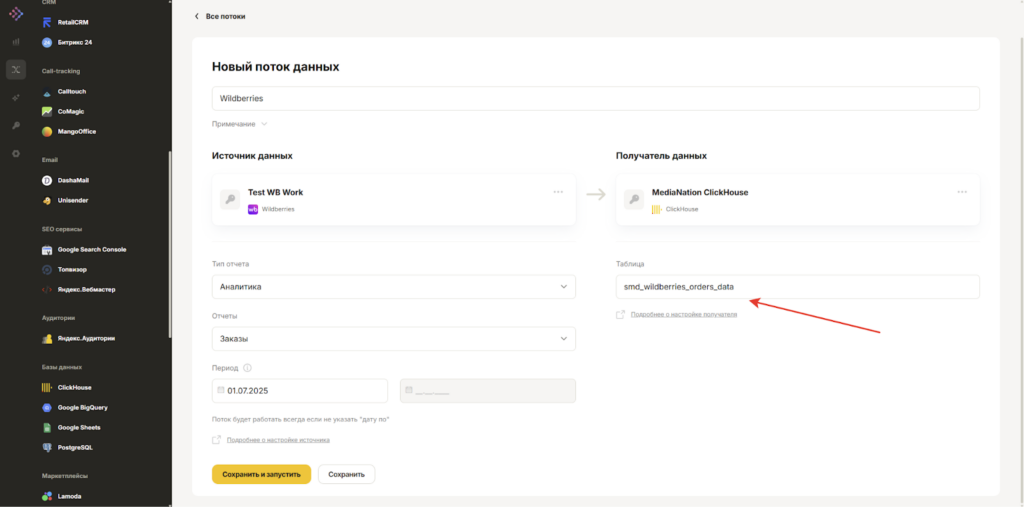Click the Google BigQuery label in sidebar
The image size is (1024, 507).
point(83,408)
